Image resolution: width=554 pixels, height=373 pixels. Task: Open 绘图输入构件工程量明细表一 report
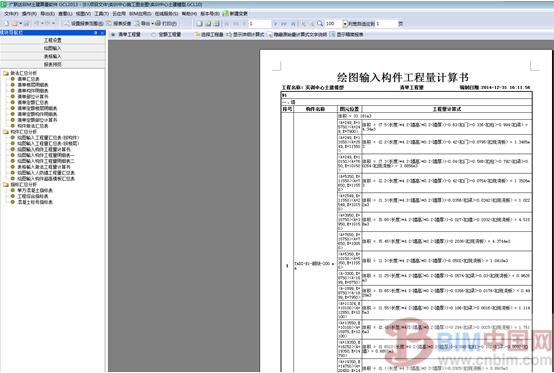tap(46, 155)
